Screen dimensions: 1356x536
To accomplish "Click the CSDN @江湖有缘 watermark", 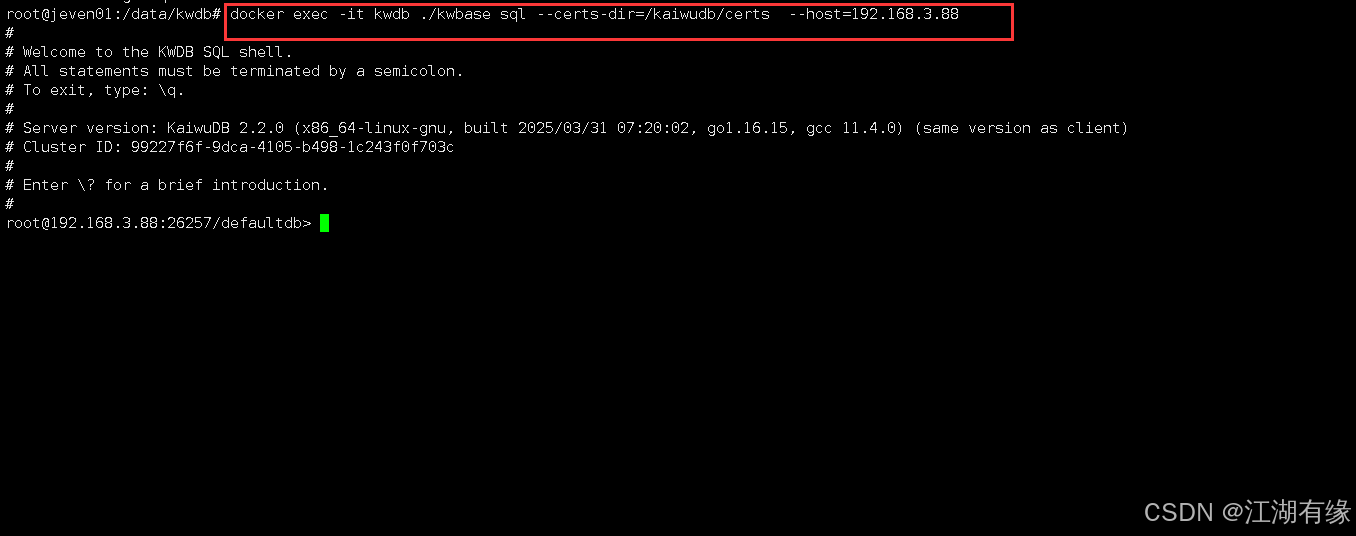I will click(x=1247, y=512).
